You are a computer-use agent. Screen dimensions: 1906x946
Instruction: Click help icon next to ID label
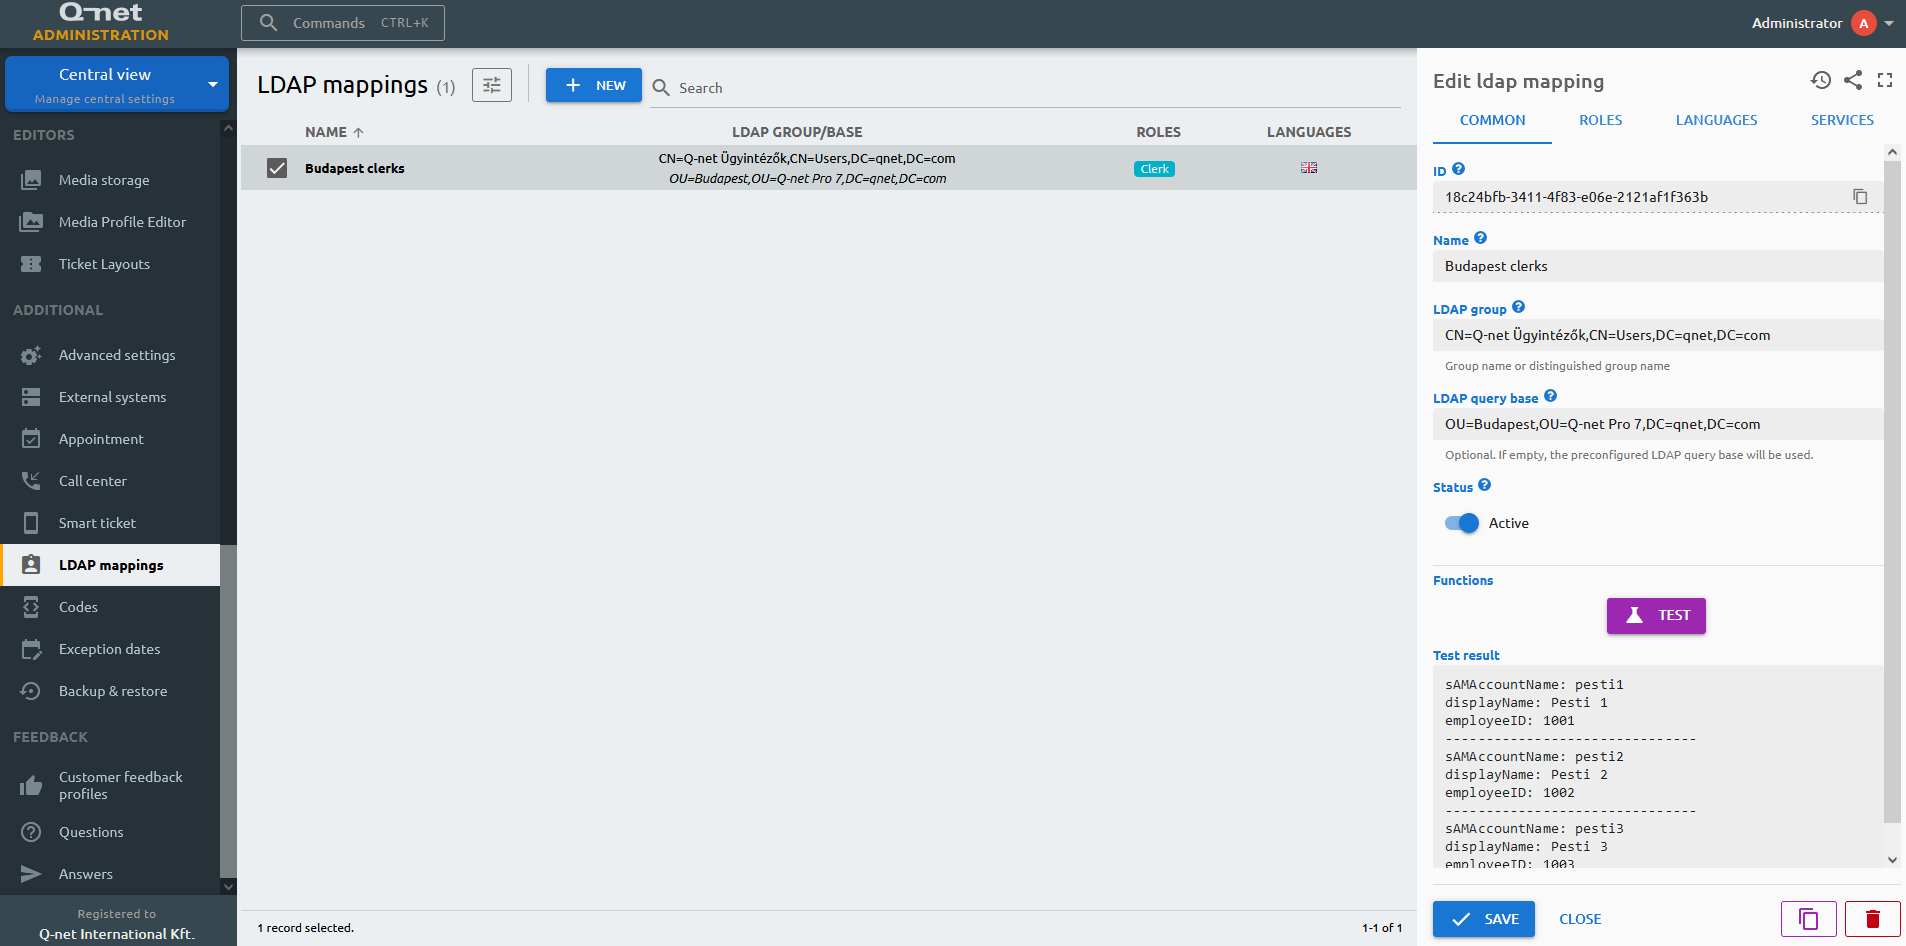[x=1458, y=169]
